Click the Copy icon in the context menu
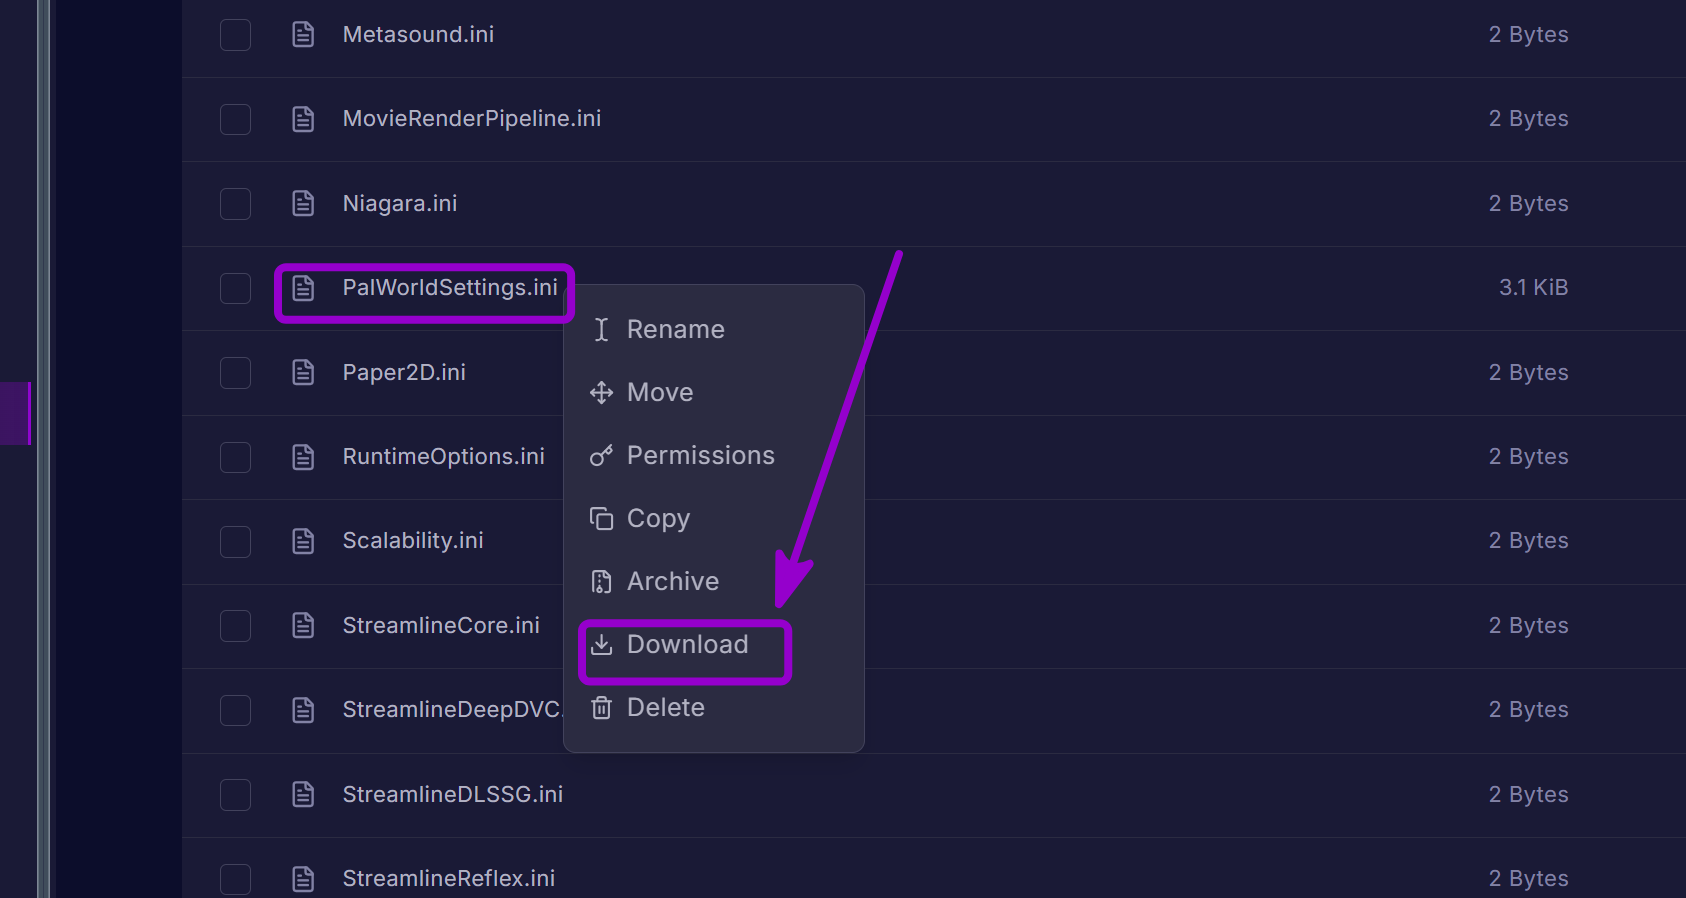 [601, 518]
